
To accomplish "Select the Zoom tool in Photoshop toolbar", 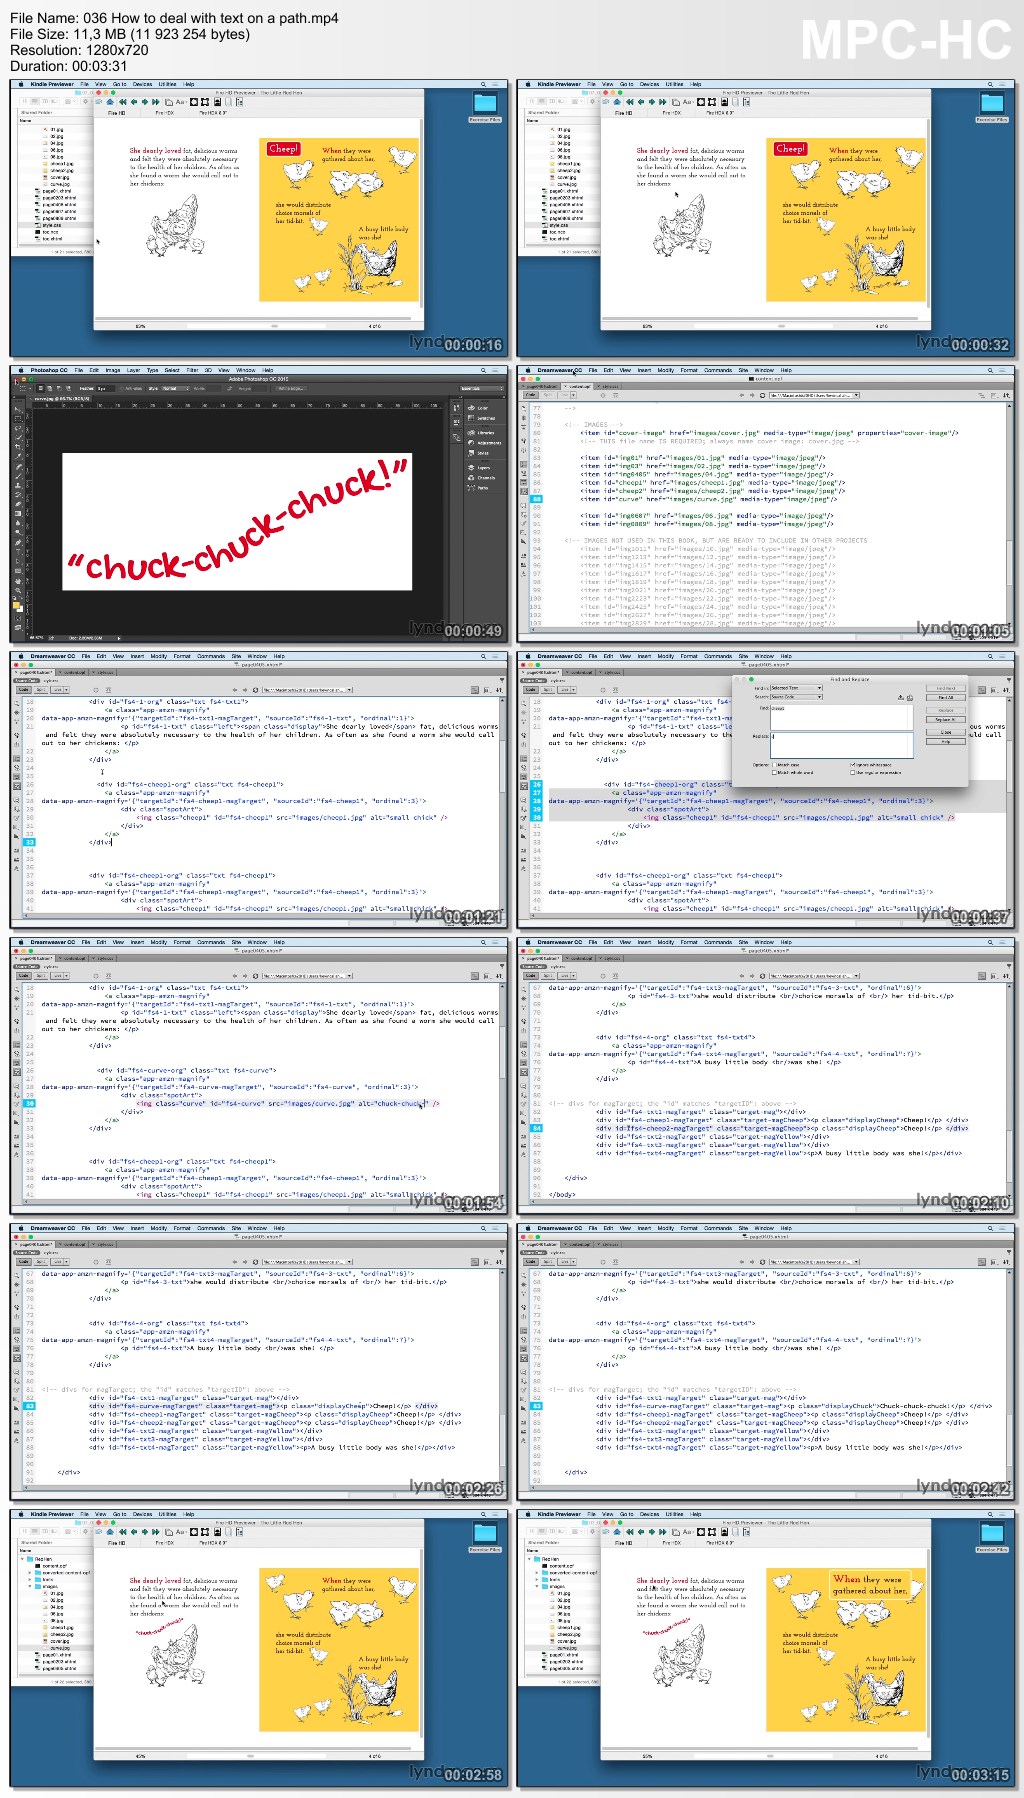I will coord(18,590).
